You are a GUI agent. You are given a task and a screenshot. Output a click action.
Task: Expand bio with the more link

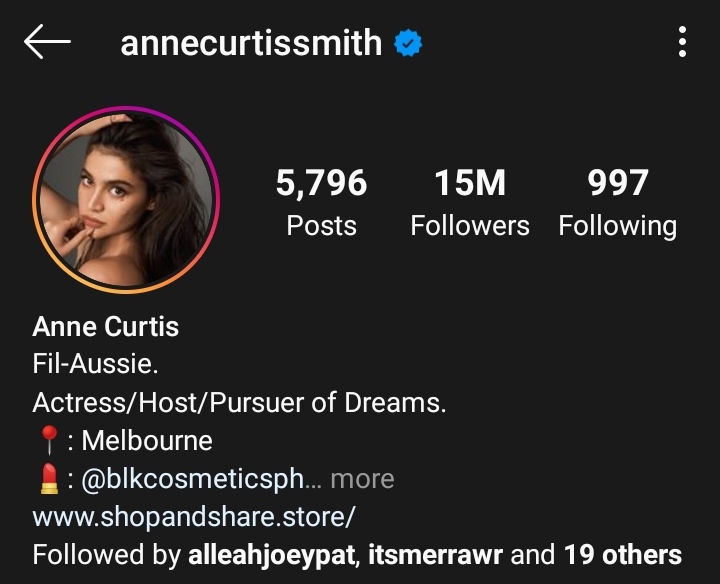pos(362,479)
